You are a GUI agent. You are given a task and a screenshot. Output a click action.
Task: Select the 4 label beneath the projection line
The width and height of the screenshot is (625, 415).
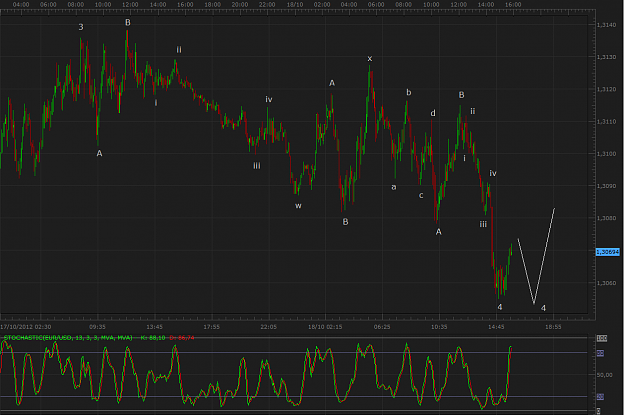(x=543, y=308)
